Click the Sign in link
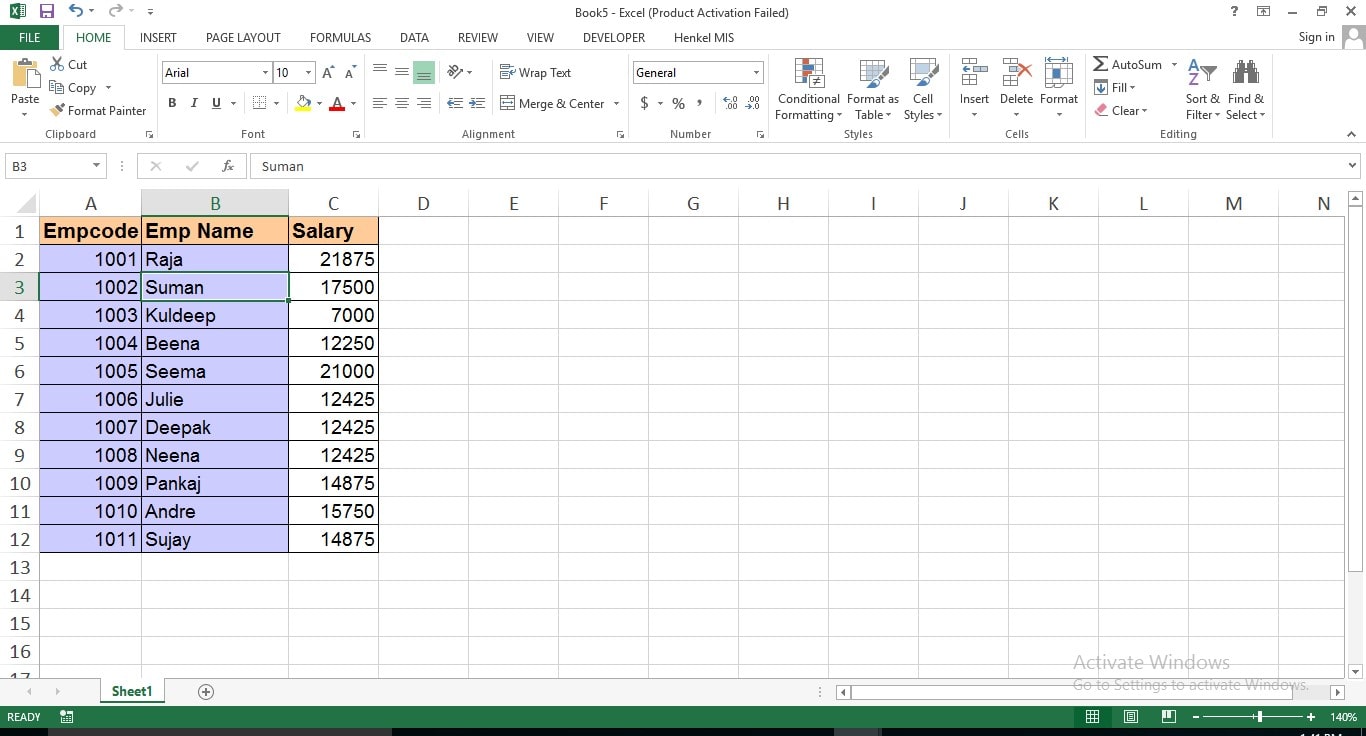Viewport: 1366px width, 736px height. pos(1316,37)
